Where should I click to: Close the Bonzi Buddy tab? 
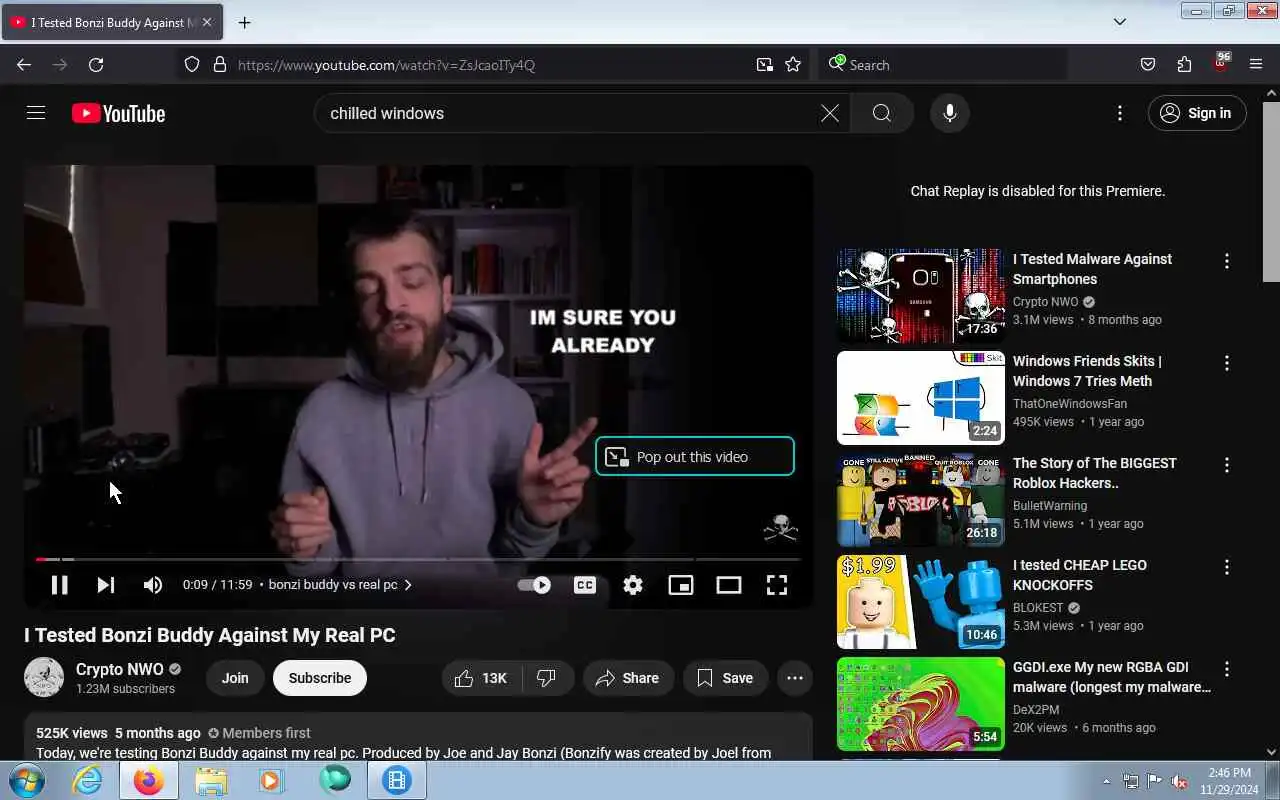tap(207, 22)
